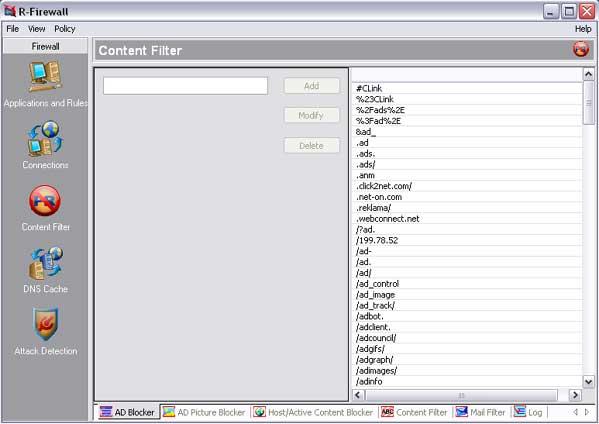
Task: Select the Connections sidebar icon
Action: pos(45,138)
